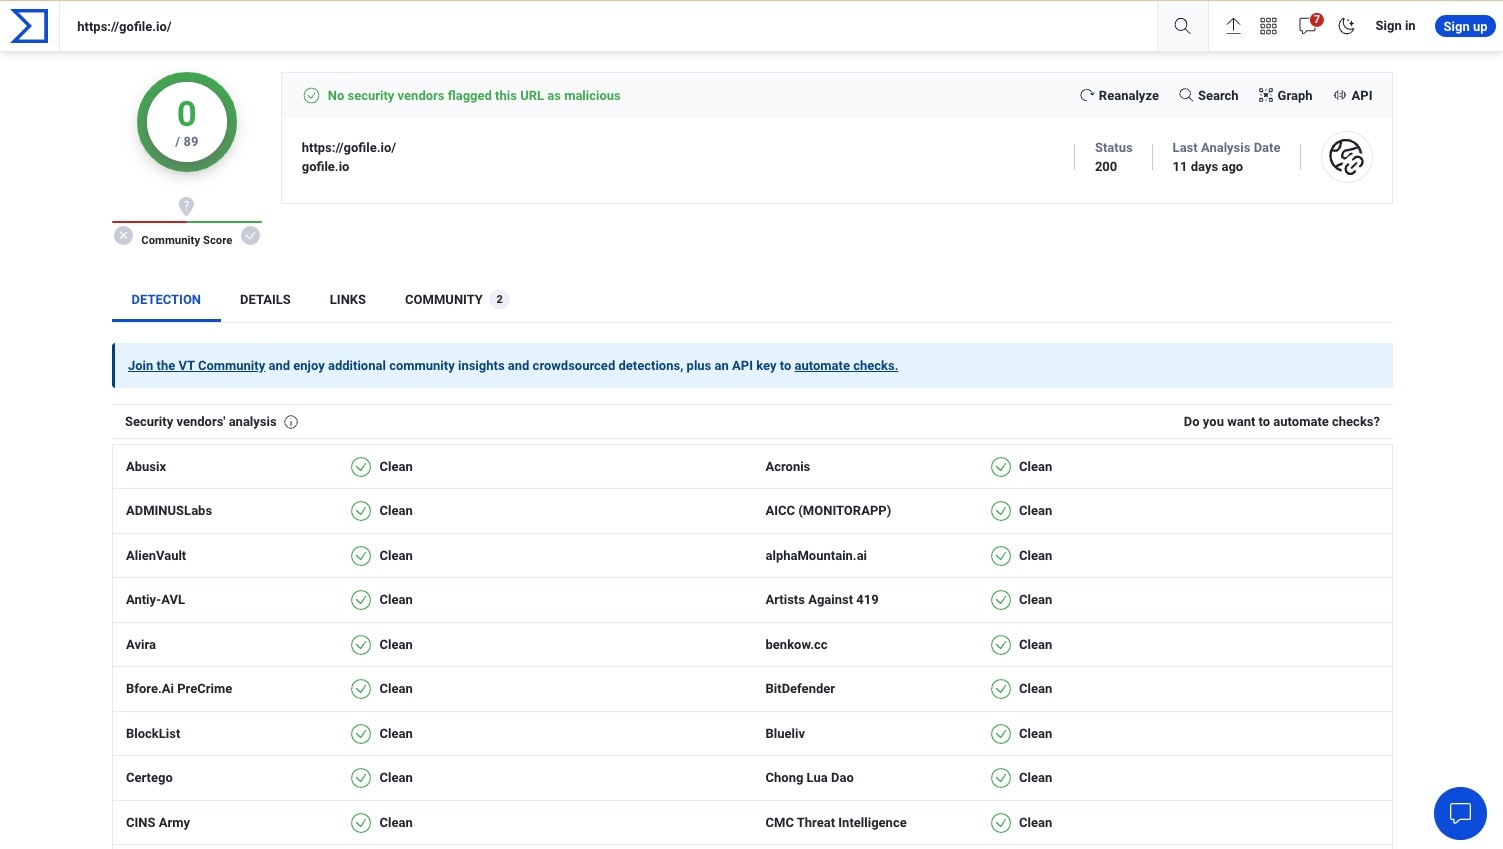
Task: Click clean check icon in Avira row
Action: click(361, 645)
